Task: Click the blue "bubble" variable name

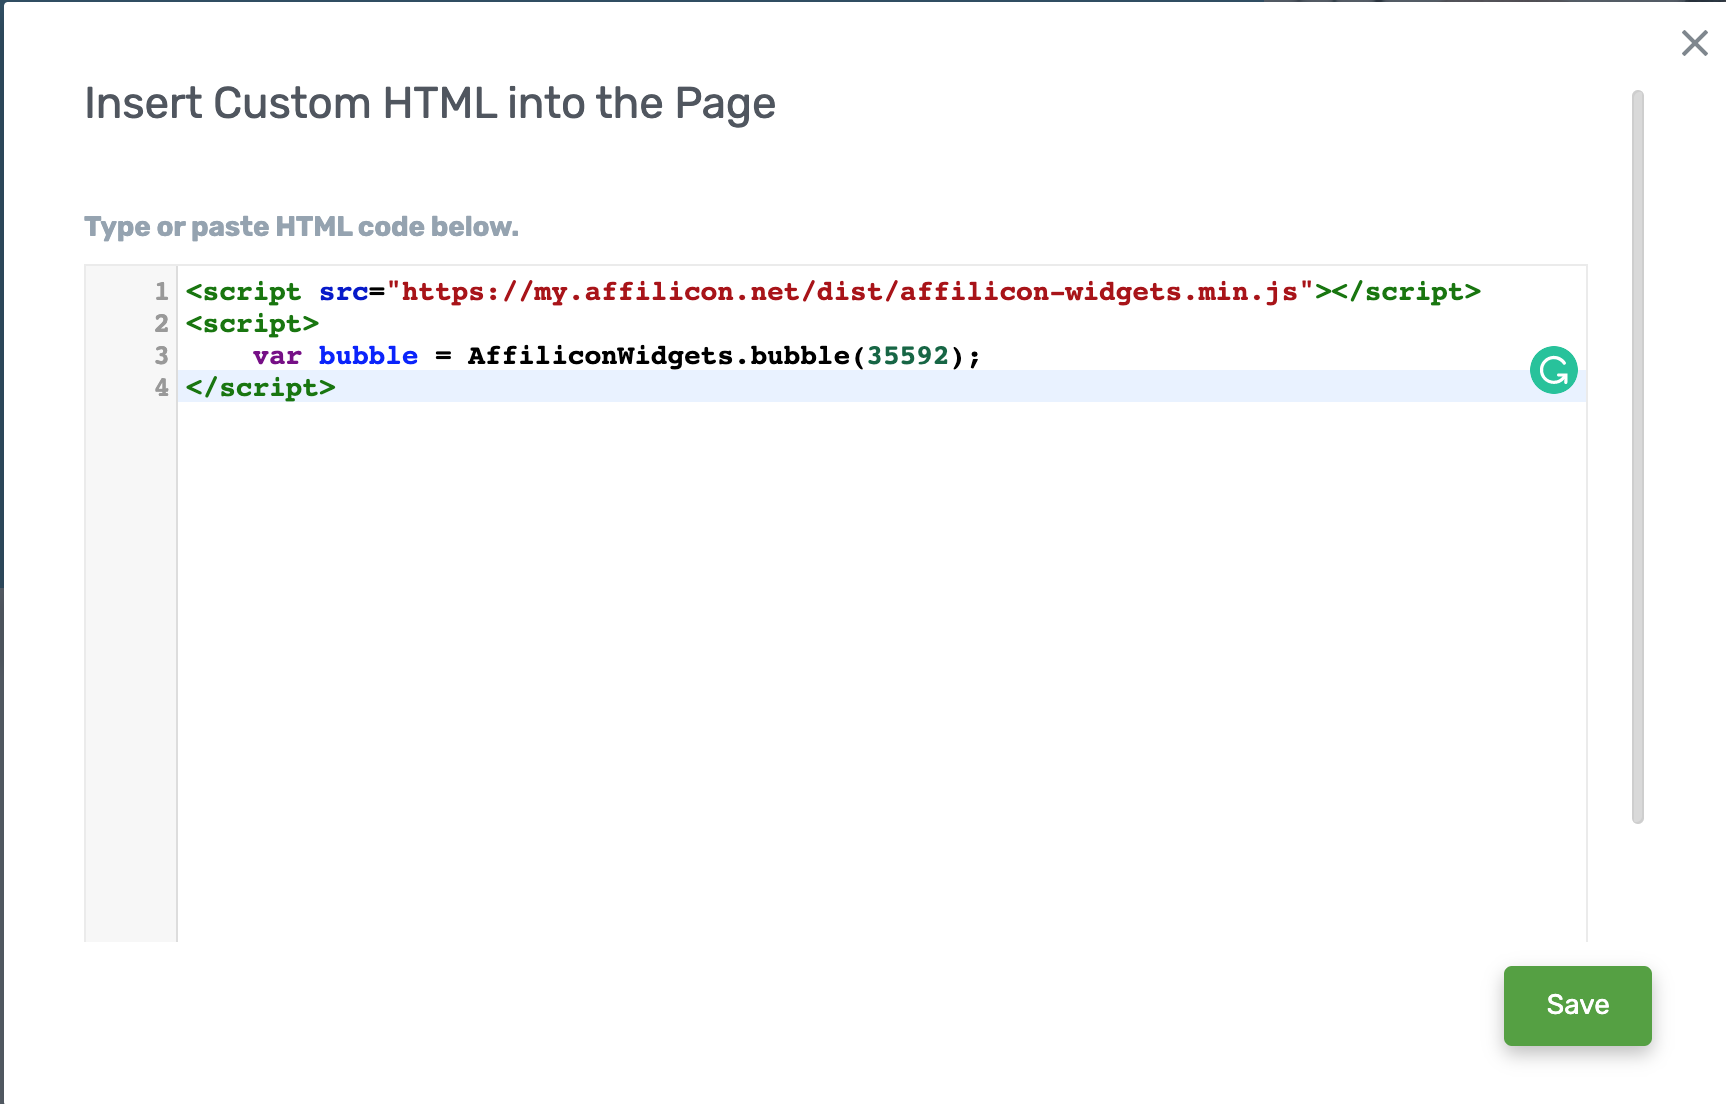Action: click(368, 355)
